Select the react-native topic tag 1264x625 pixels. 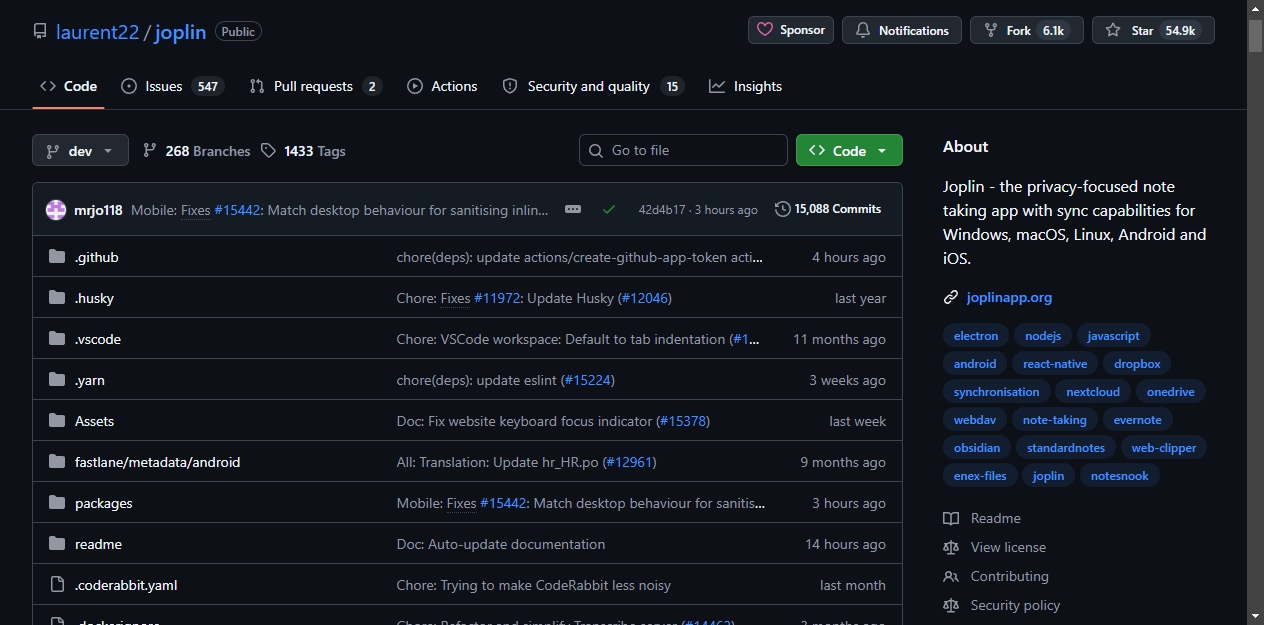coord(1055,364)
